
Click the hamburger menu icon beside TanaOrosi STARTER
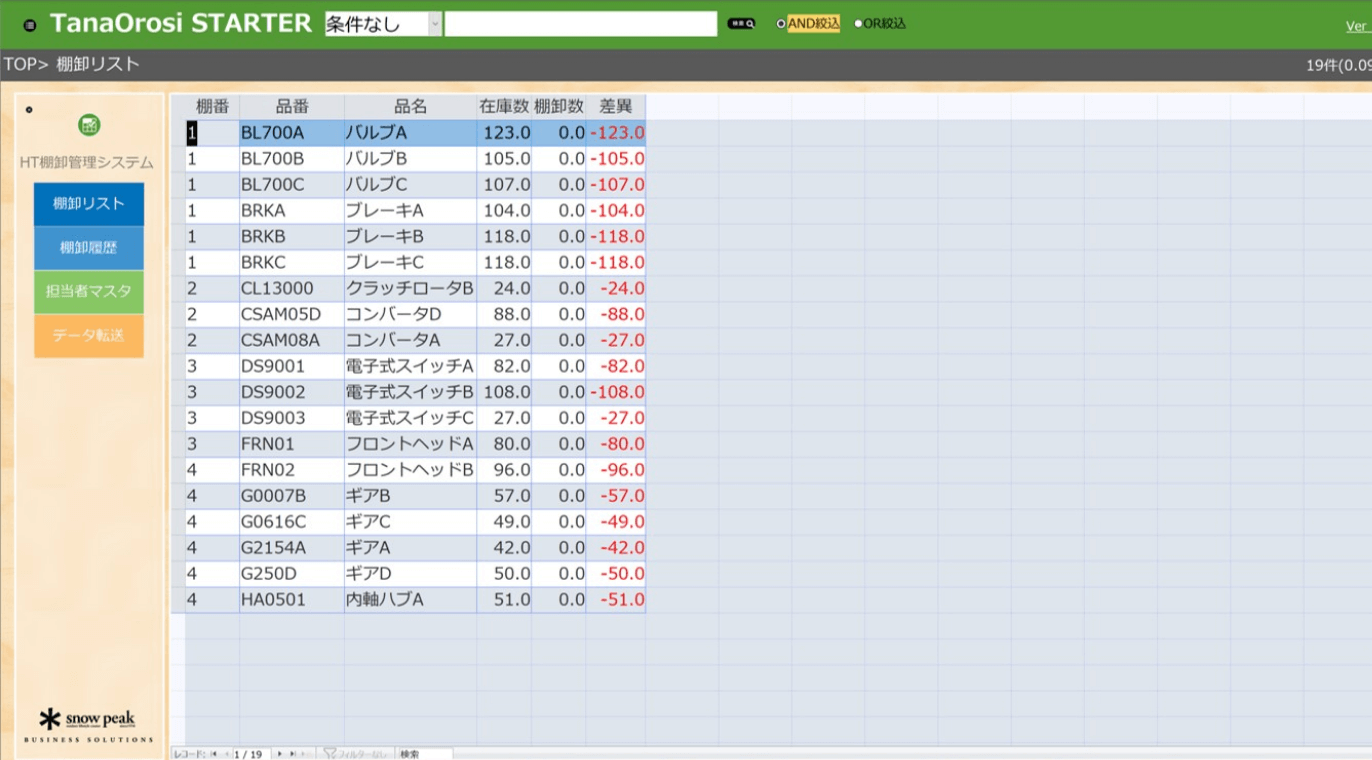point(30,26)
